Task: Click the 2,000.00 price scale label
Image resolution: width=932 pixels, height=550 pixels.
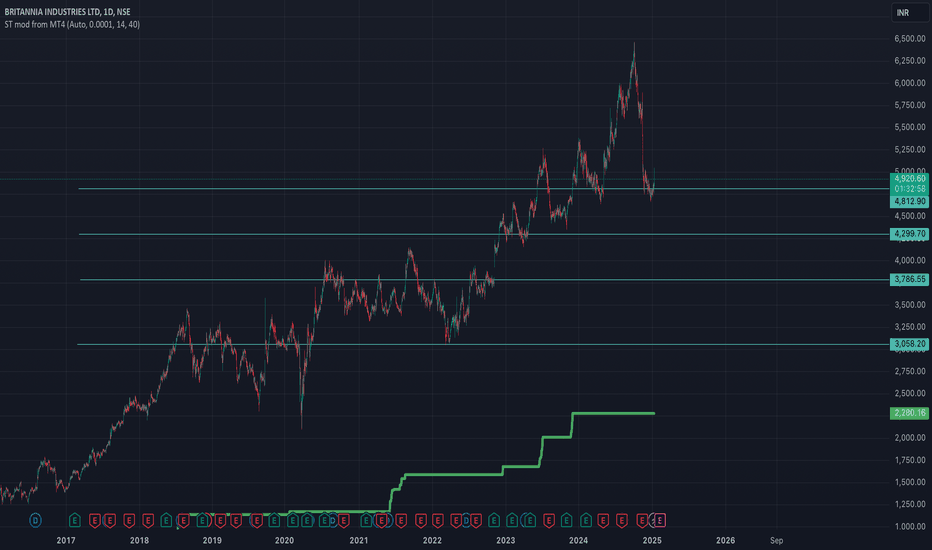Action: point(910,438)
